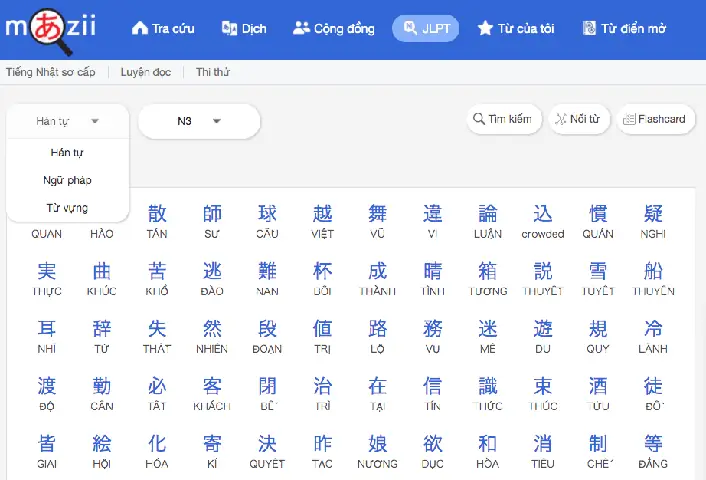Open kanji 決 QUYẾT
Image resolution: width=706 pixels, height=480 pixels.
[x=267, y=451]
